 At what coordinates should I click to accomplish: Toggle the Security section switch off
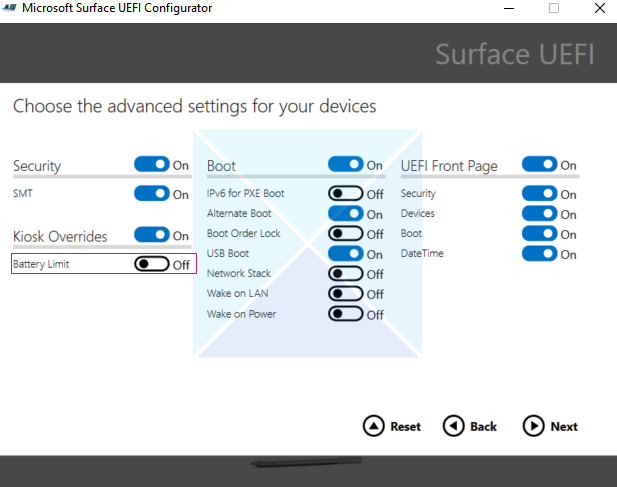pos(151,165)
